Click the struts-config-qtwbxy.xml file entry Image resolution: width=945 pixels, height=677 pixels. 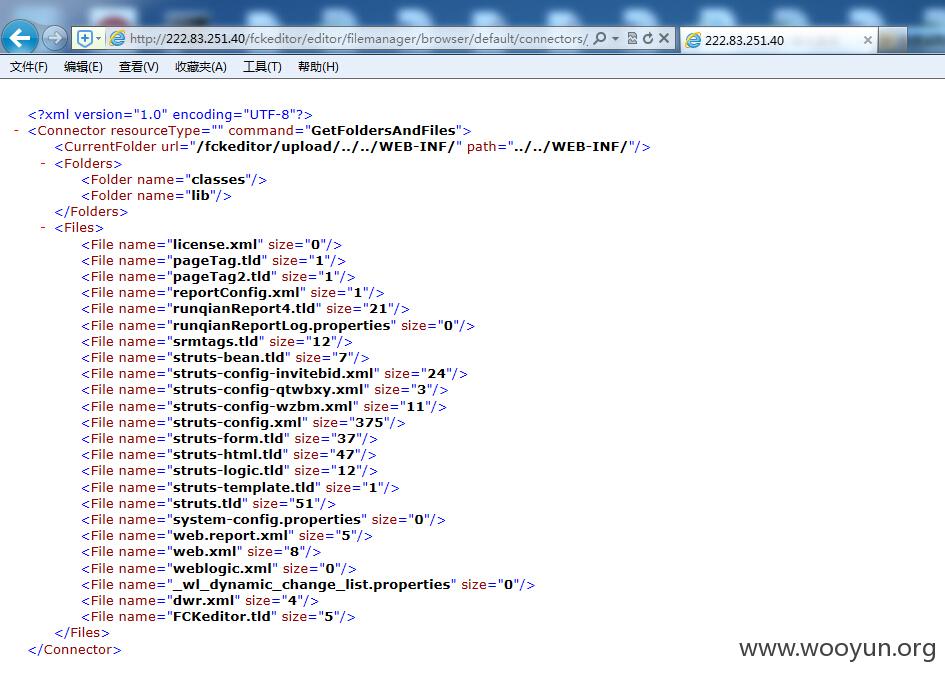(x=265, y=390)
